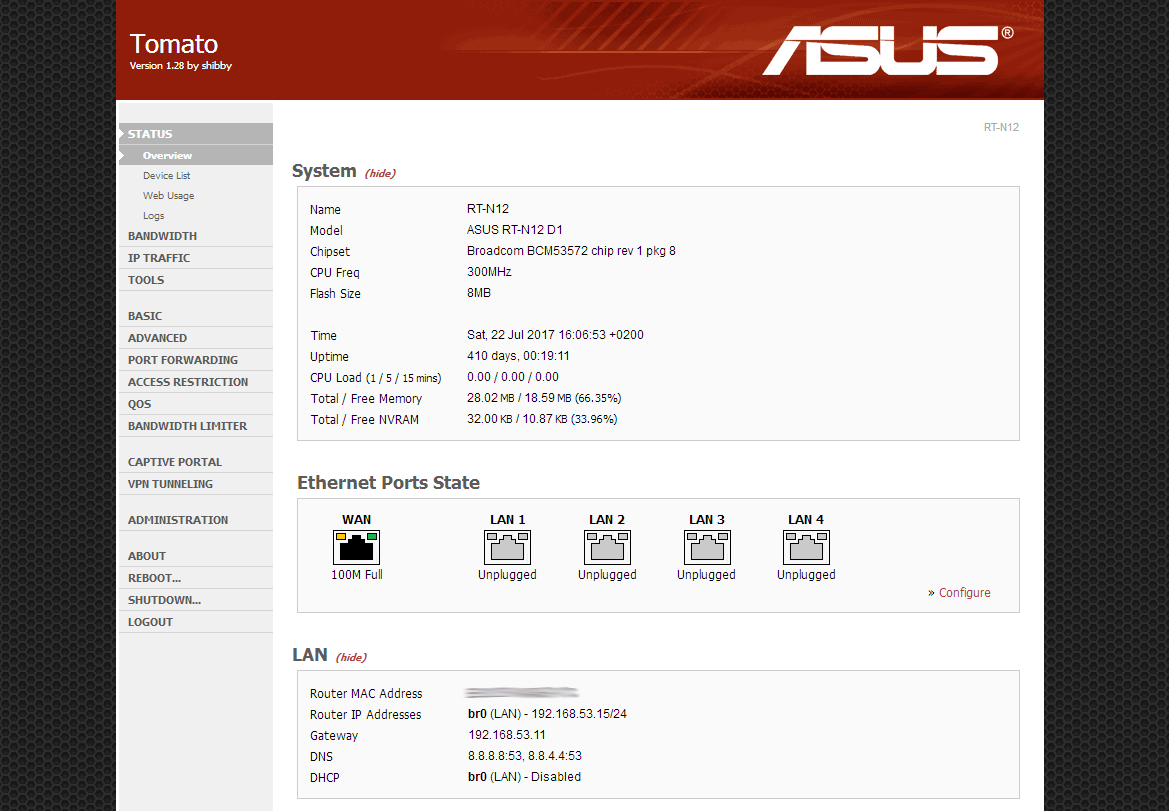Click the DNS value 8.8.8.8:53, 8.8.4.4:53
The image size is (1169, 811).
(x=525, y=756)
